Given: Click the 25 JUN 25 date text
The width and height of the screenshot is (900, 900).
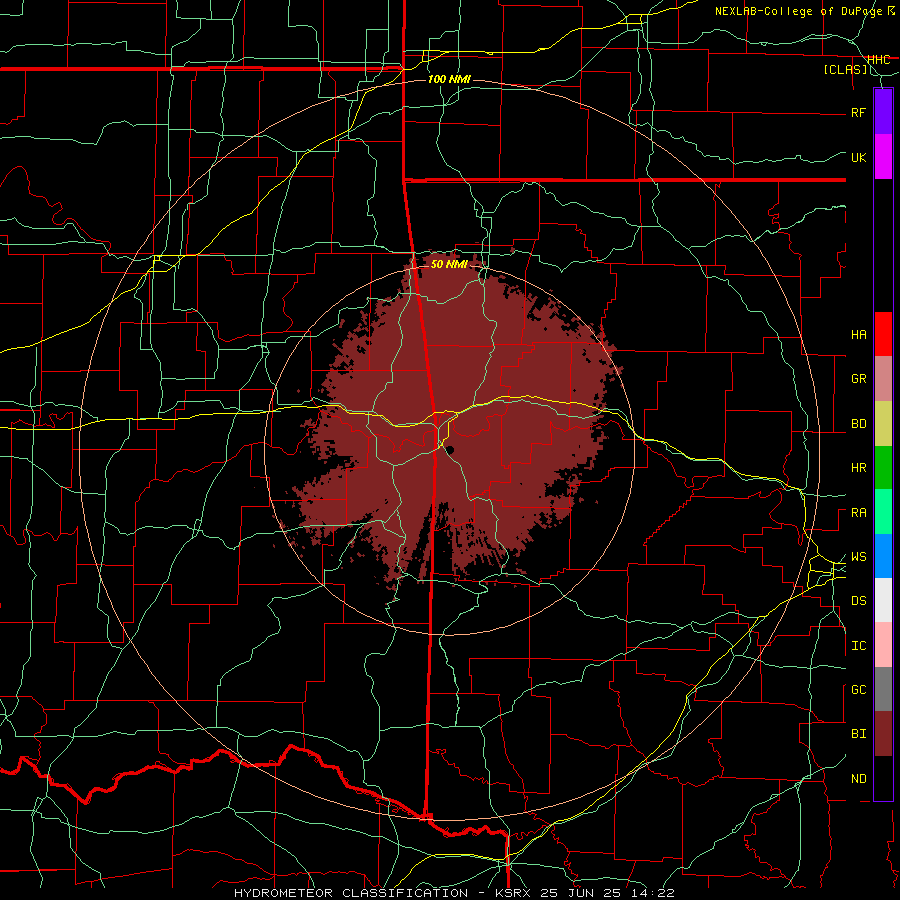Looking at the screenshot, I should tap(581, 893).
